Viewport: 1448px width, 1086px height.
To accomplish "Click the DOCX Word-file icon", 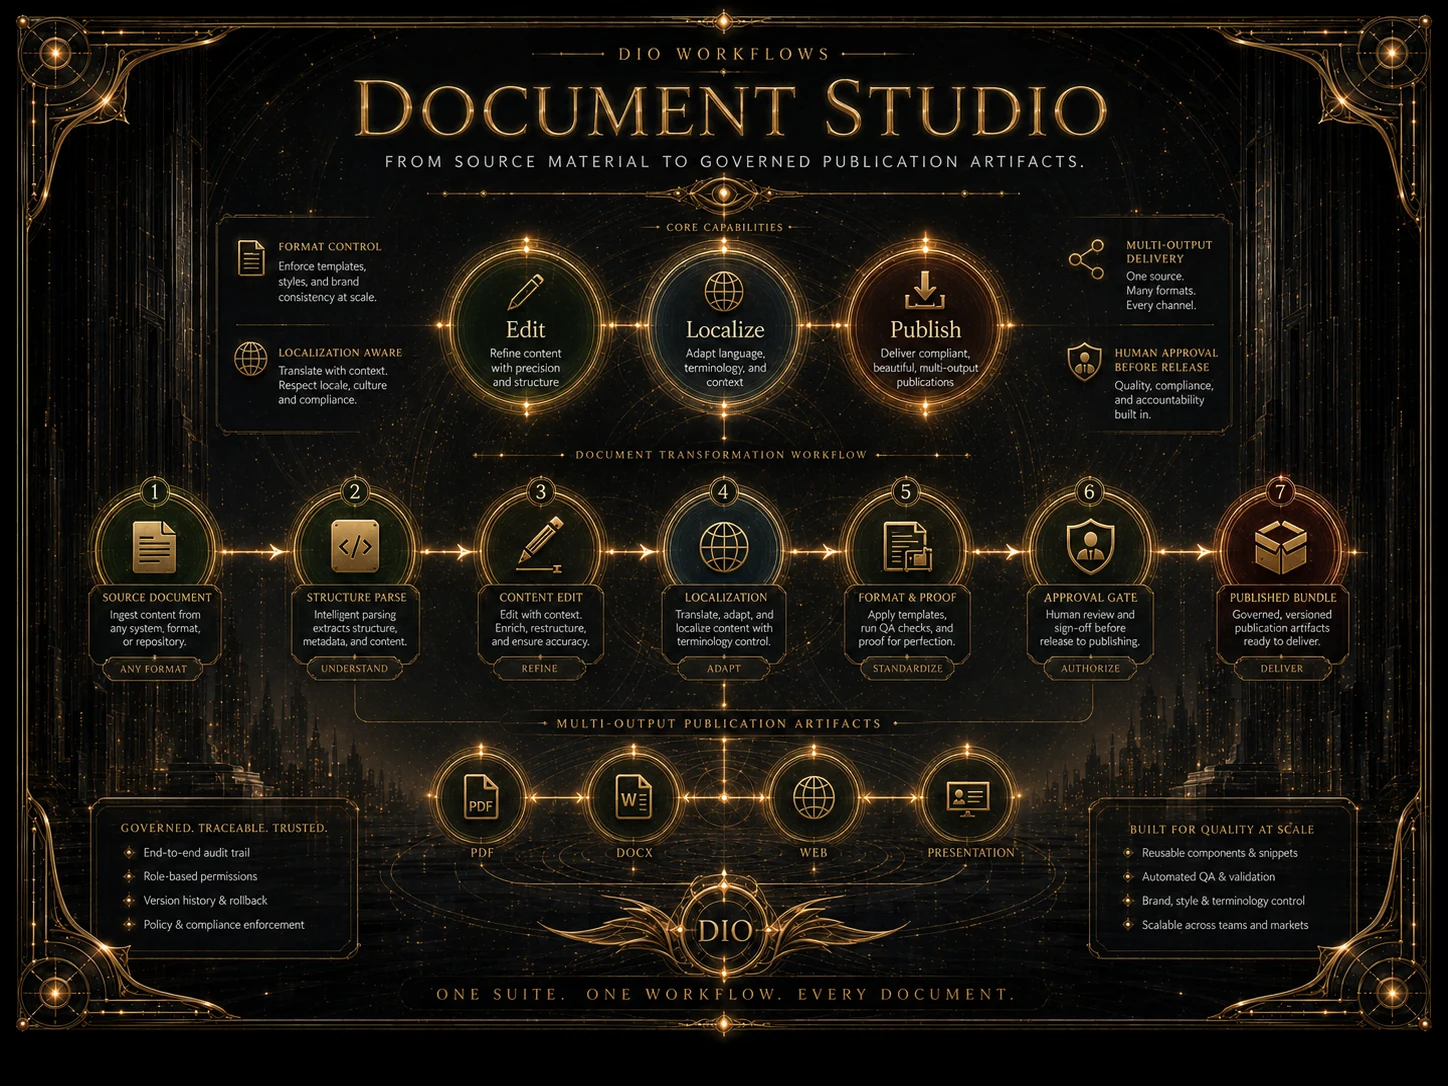I will tap(634, 797).
